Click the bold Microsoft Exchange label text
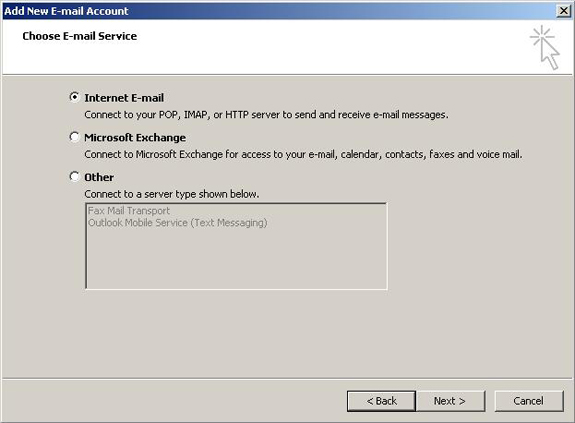 click(x=135, y=137)
